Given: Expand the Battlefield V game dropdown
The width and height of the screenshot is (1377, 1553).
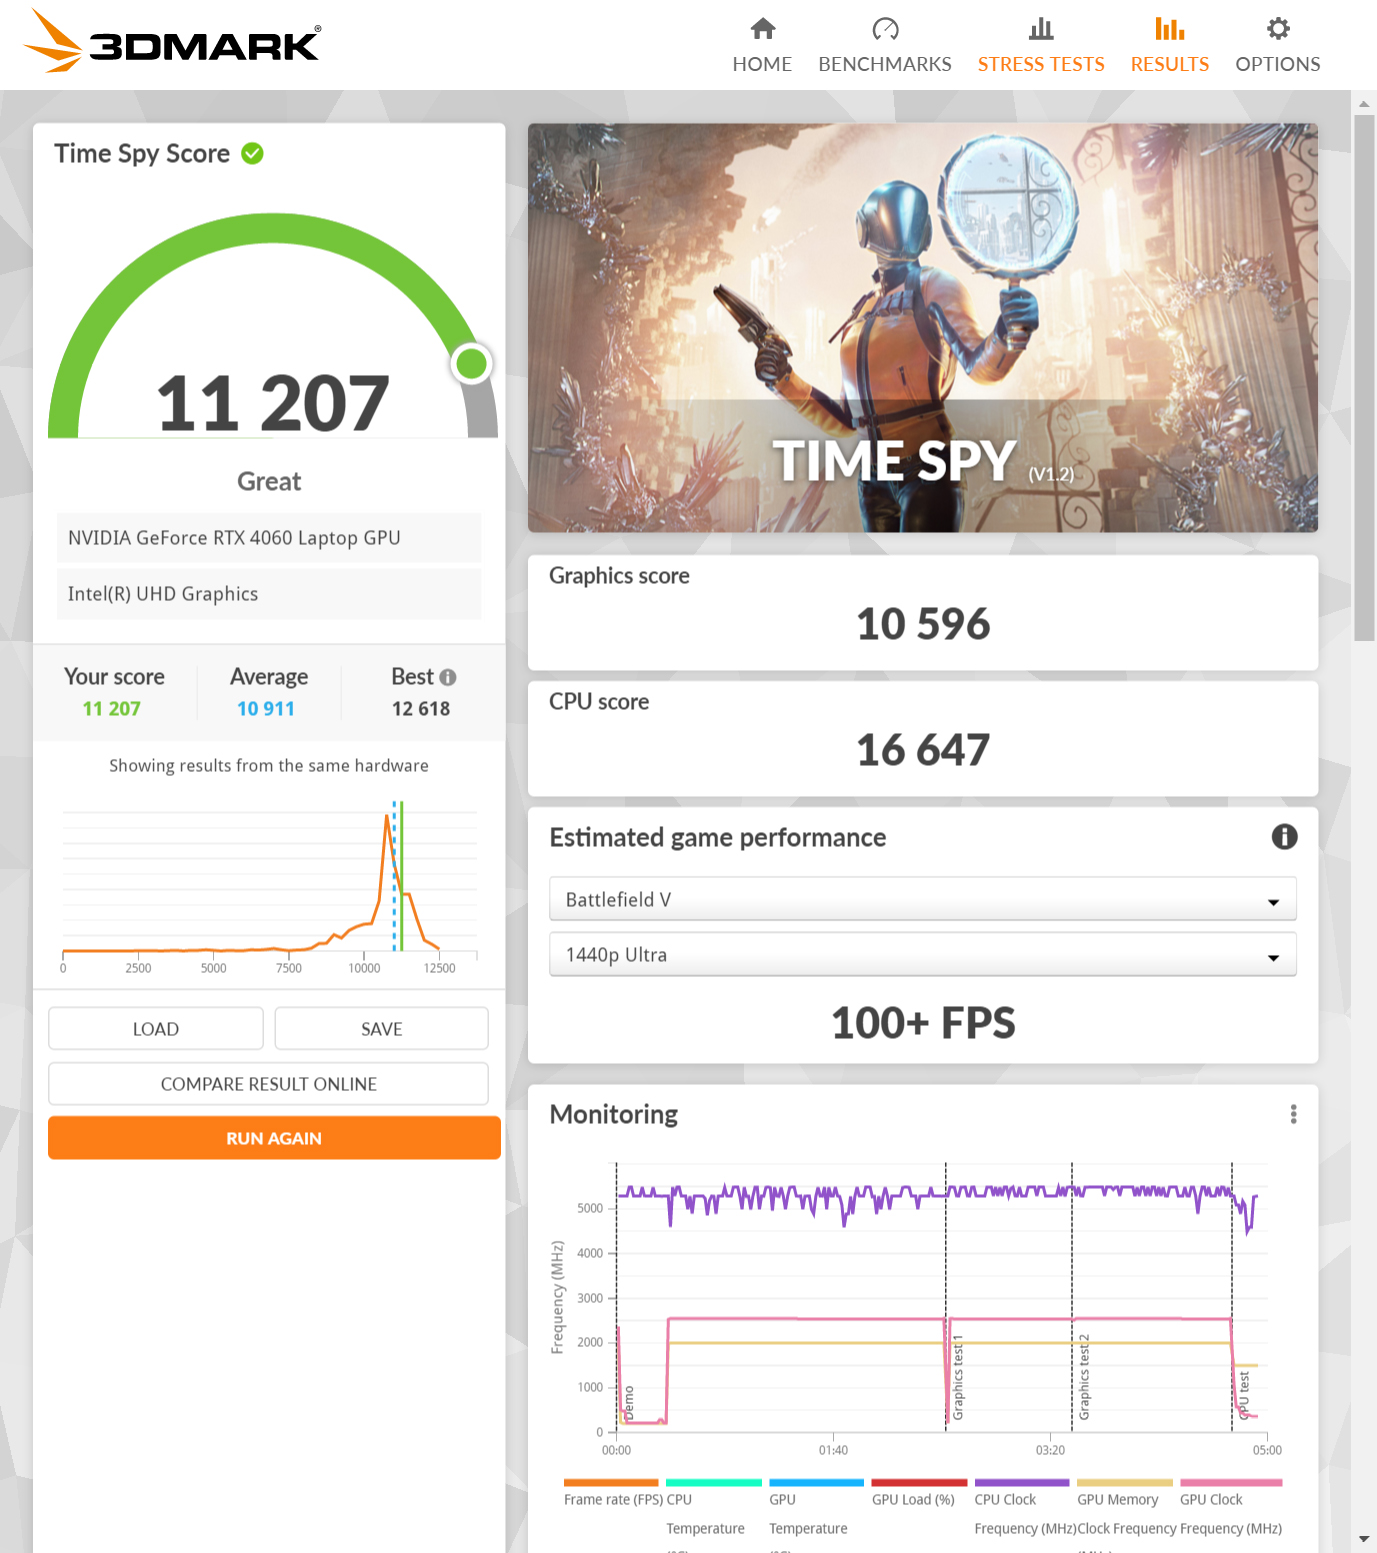Looking at the screenshot, I should 923,899.
